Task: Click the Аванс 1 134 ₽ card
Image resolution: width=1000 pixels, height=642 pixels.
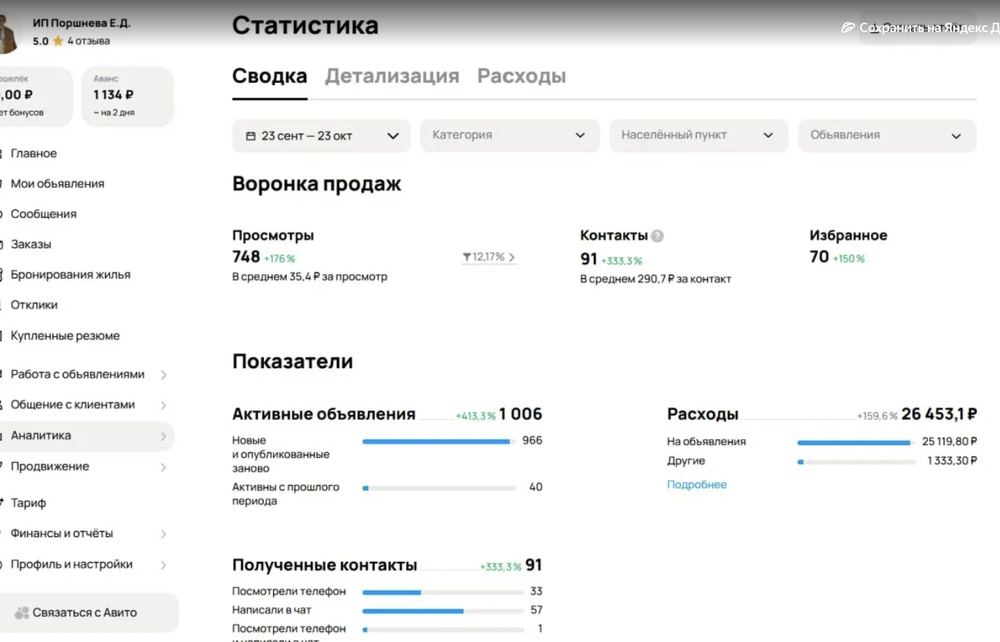Action: pyautogui.click(x=128, y=96)
